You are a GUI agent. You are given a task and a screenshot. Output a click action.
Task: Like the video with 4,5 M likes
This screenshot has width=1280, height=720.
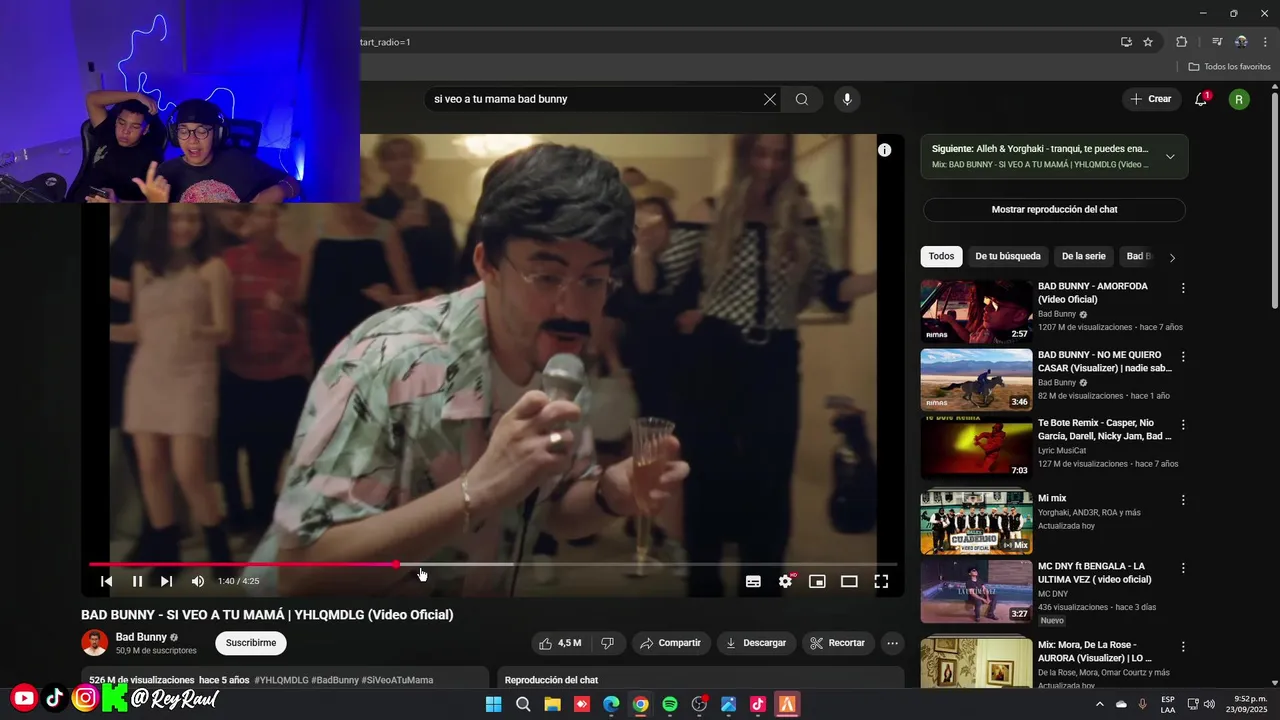tap(560, 643)
